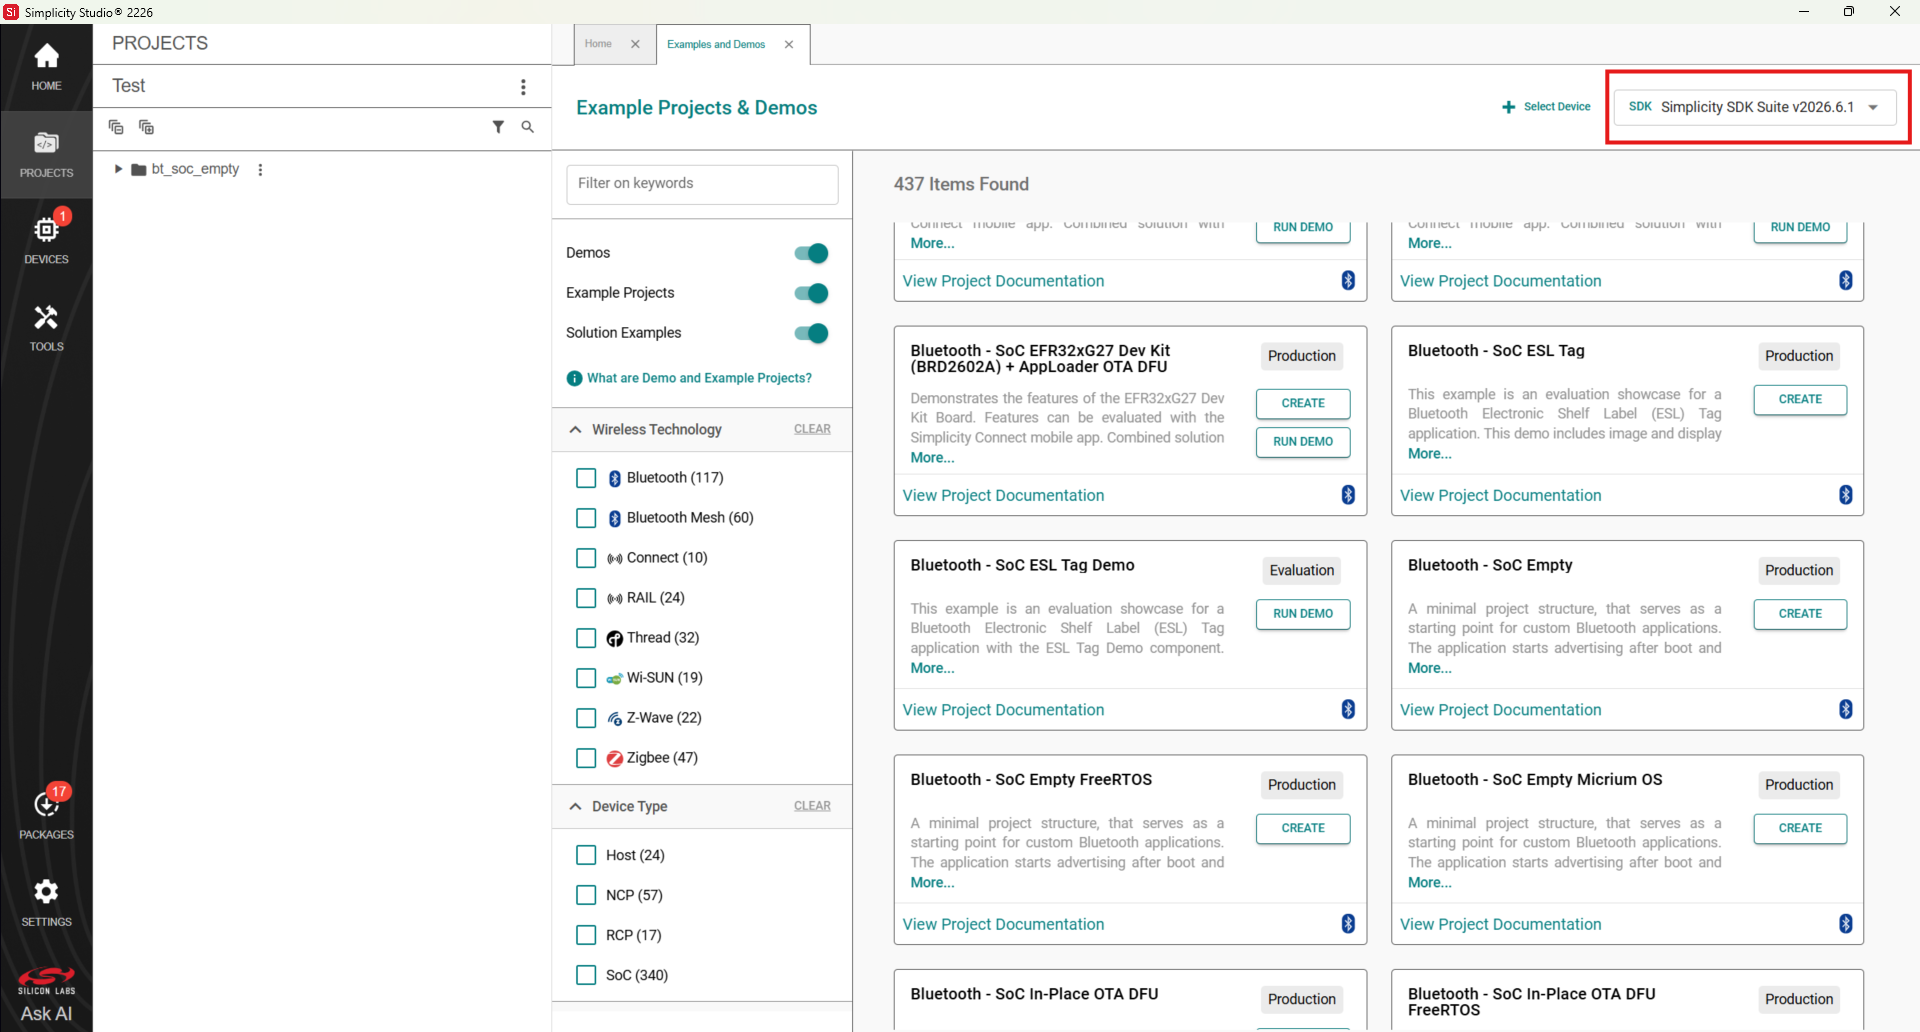Viewport: 1920px width, 1032px height.
Task: Open the Packages sidebar view
Action: (46, 813)
